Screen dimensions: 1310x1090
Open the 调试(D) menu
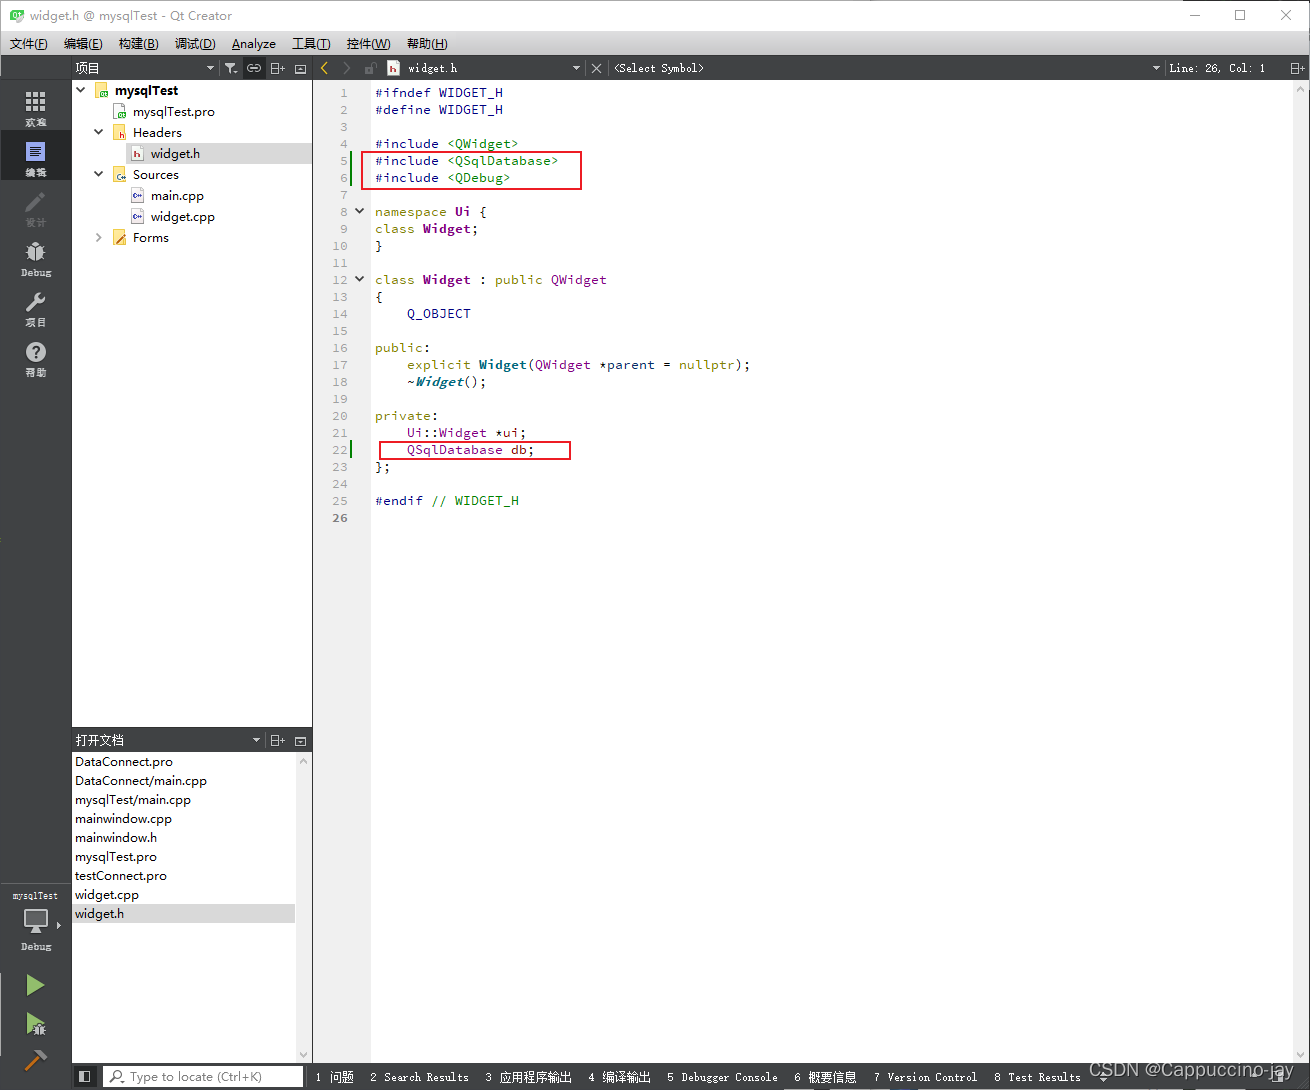[x=195, y=43]
